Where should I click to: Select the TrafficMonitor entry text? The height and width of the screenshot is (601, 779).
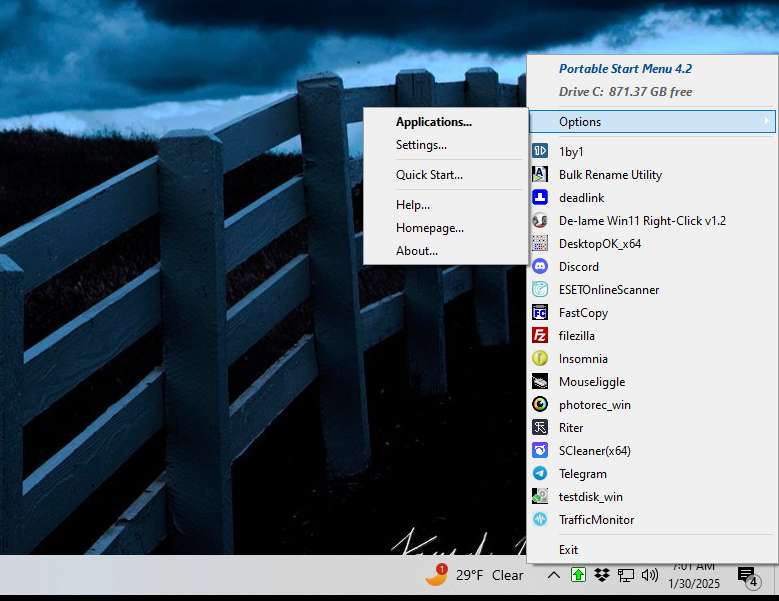597,520
